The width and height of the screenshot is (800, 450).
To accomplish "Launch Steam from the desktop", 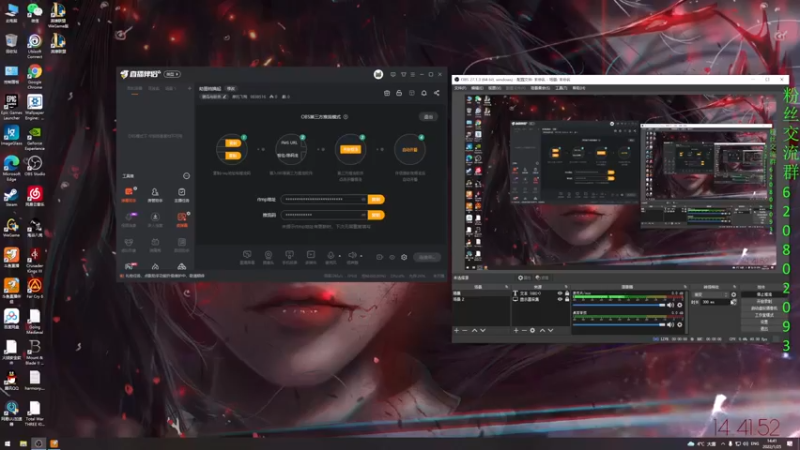I will pyautogui.click(x=11, y=197).
